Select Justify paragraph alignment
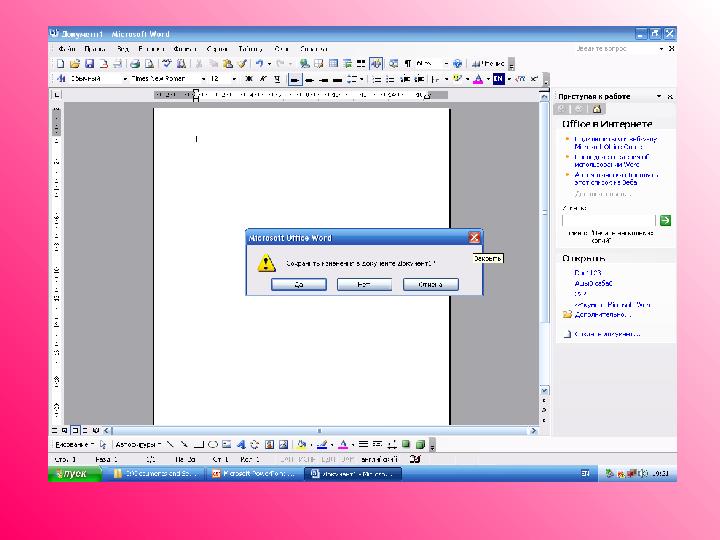The height and width of the screenshot is (540, 720). pyautogui.click(x=338, y=79)
